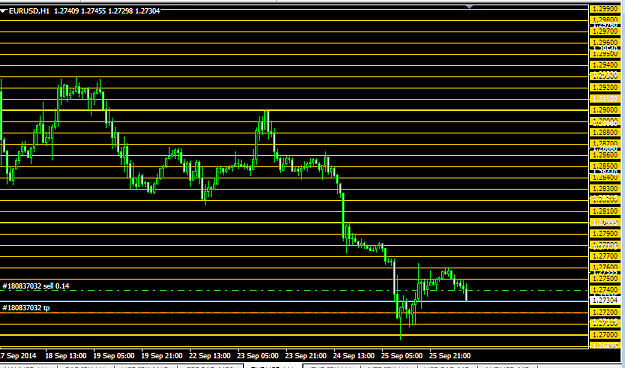The image size is (625, 368).
Task: Click the 1.29600 price scale label
Action: [x=605, y=42]
